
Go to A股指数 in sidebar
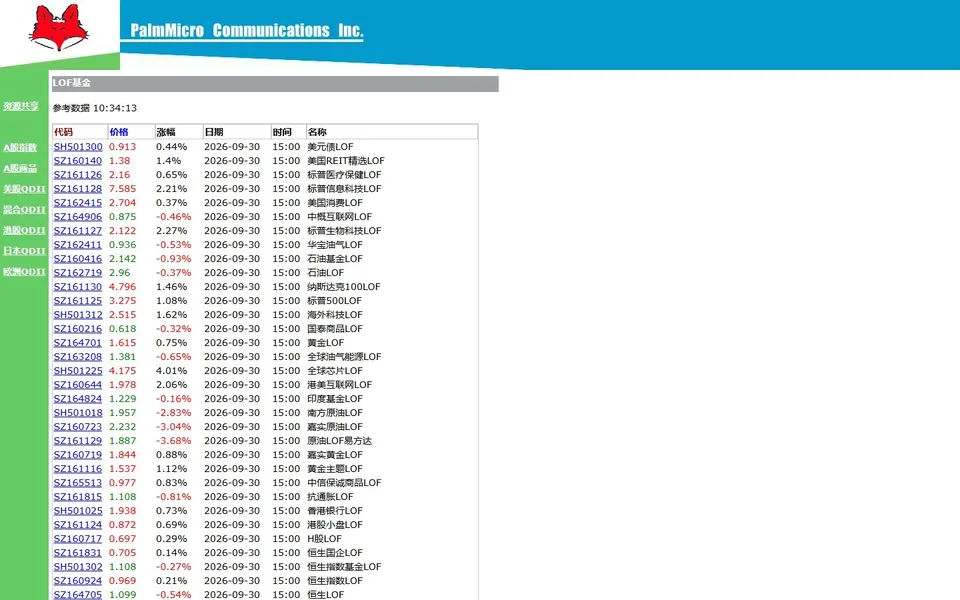click(x=20, y=148)
